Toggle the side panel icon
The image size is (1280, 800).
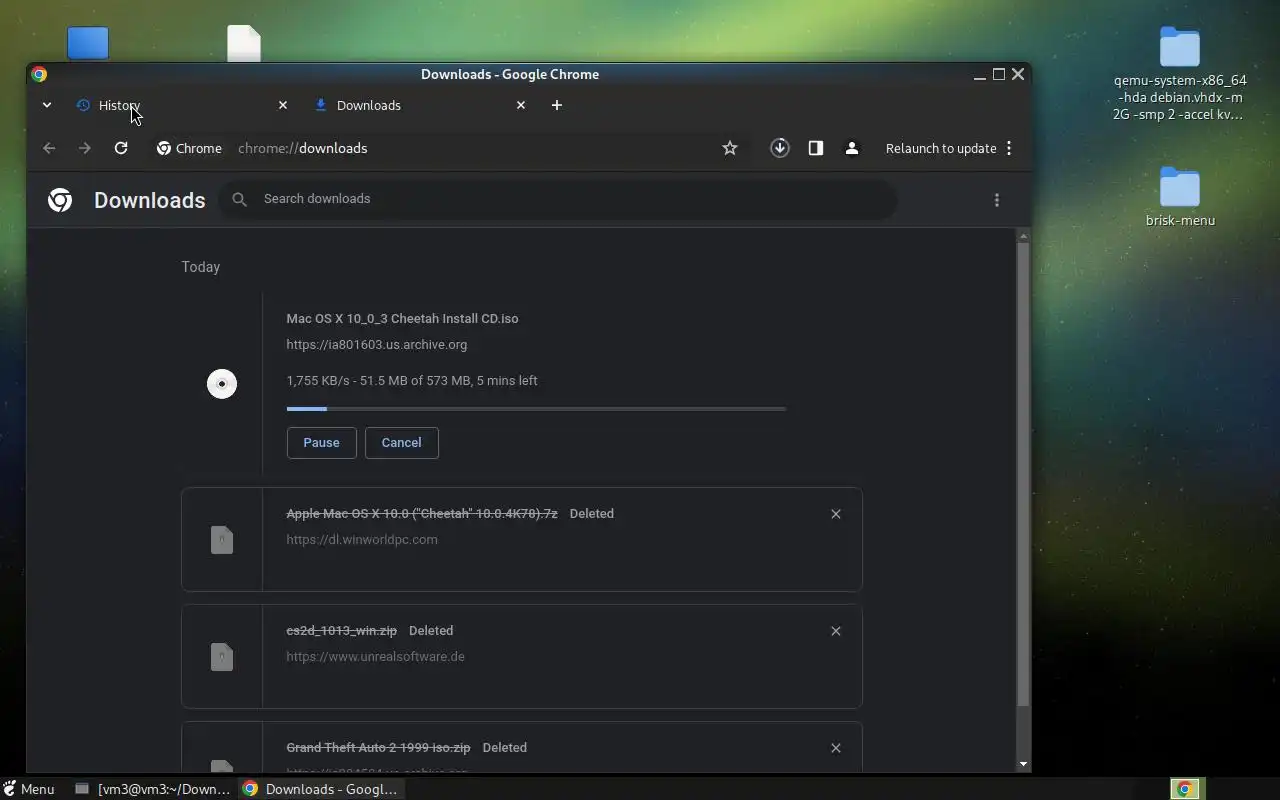click(816, 148)
